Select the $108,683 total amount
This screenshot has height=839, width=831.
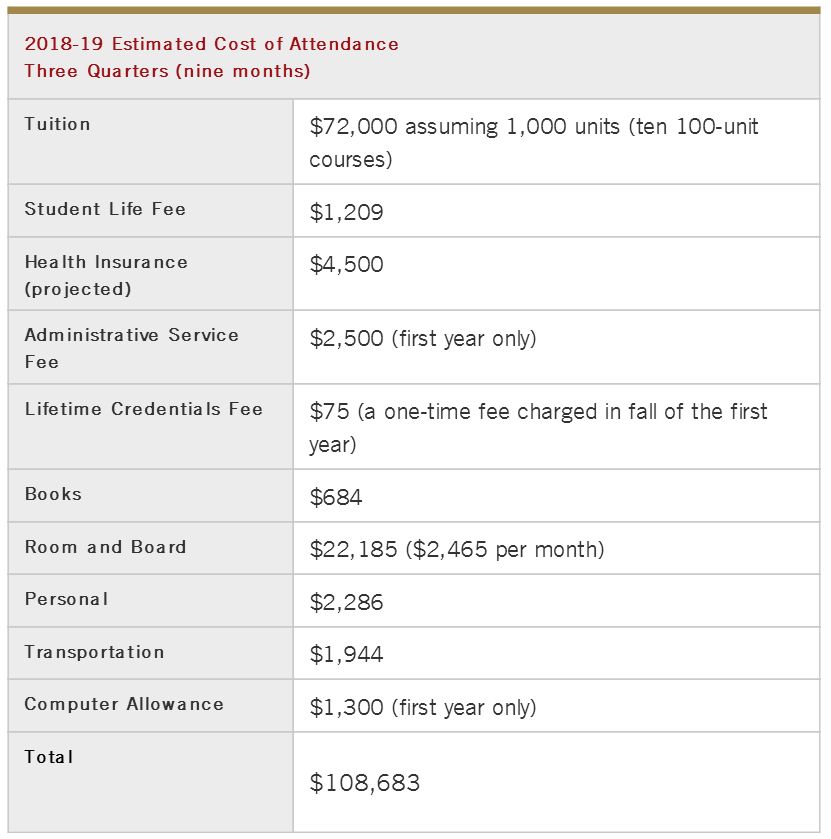coord(365,783)
